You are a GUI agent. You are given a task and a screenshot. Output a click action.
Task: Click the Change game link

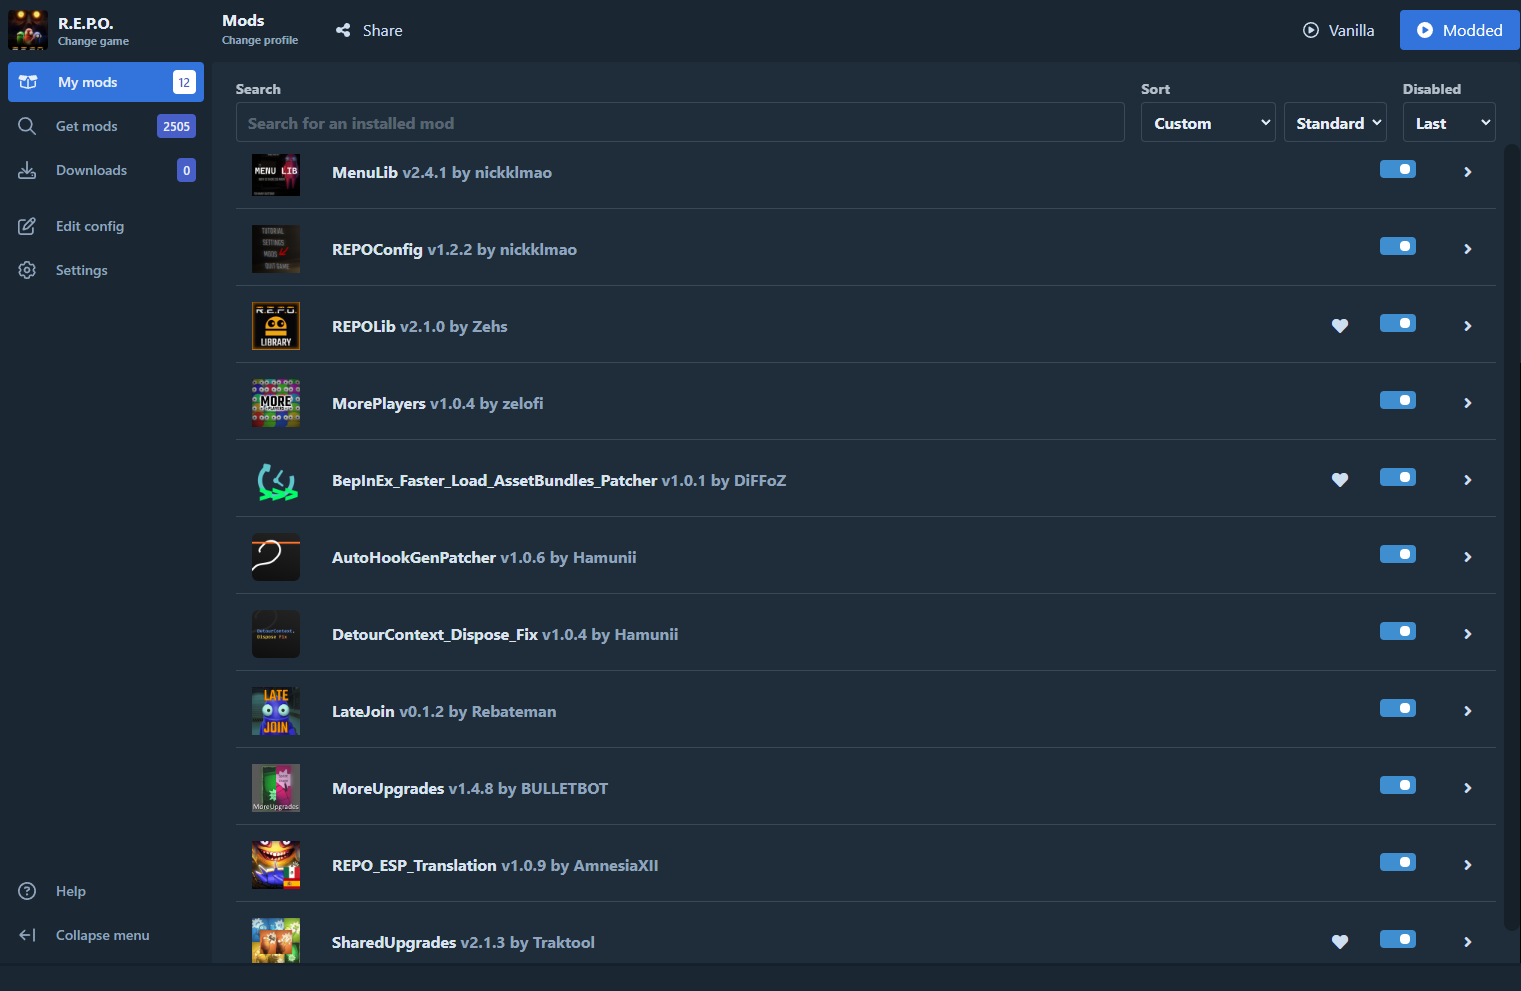click(93, 41)
